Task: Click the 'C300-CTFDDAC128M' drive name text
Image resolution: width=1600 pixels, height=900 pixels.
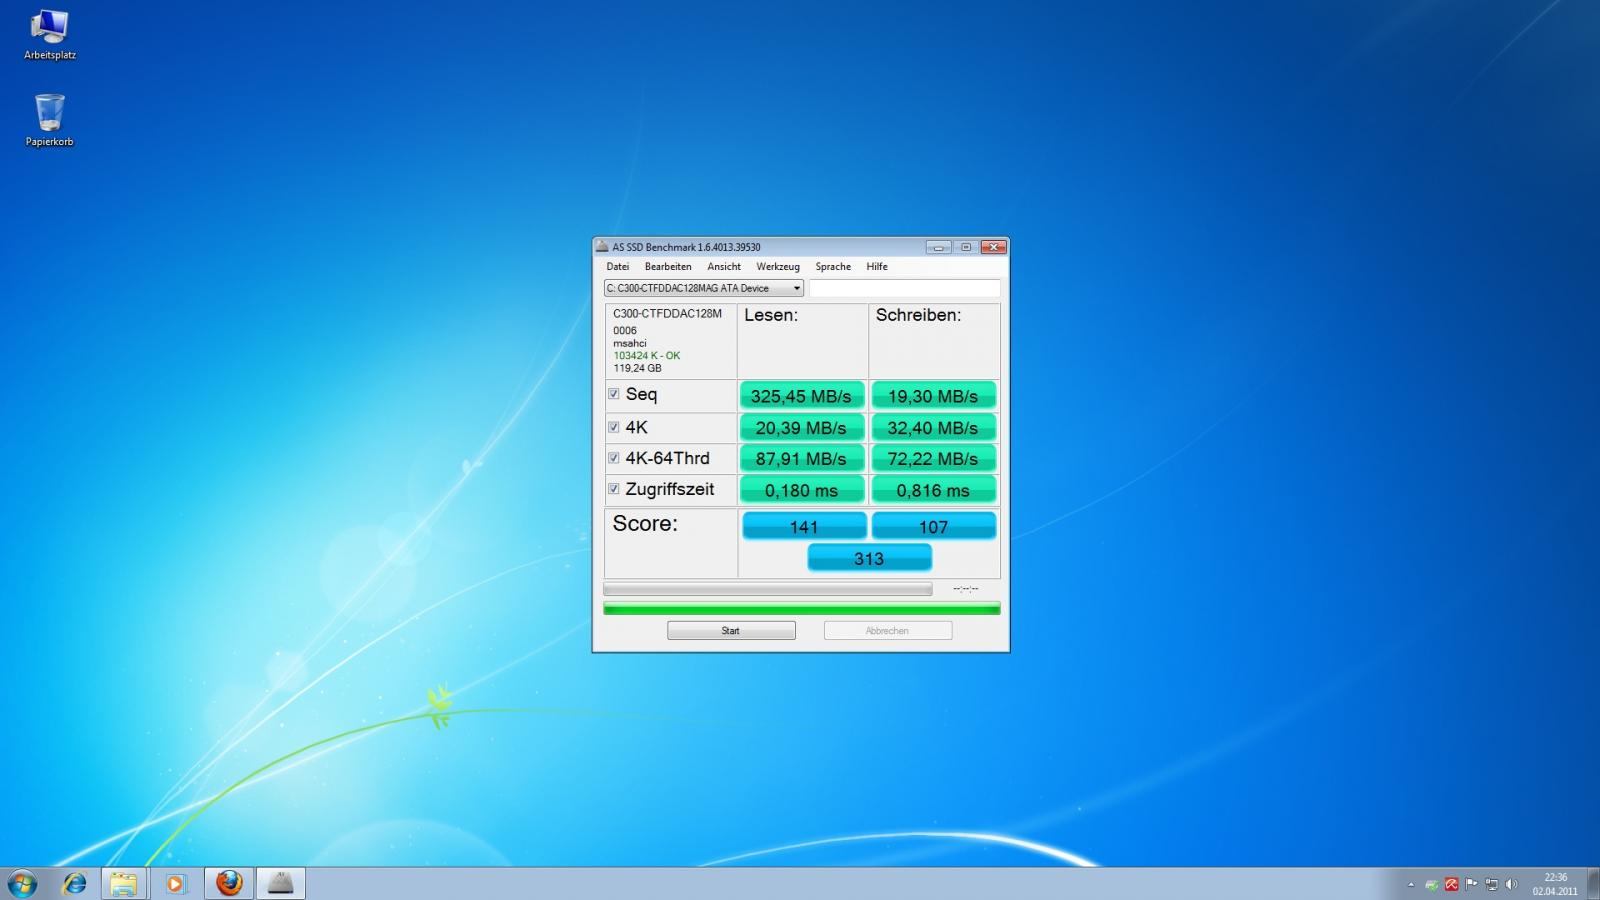Action: coord(667,314)
